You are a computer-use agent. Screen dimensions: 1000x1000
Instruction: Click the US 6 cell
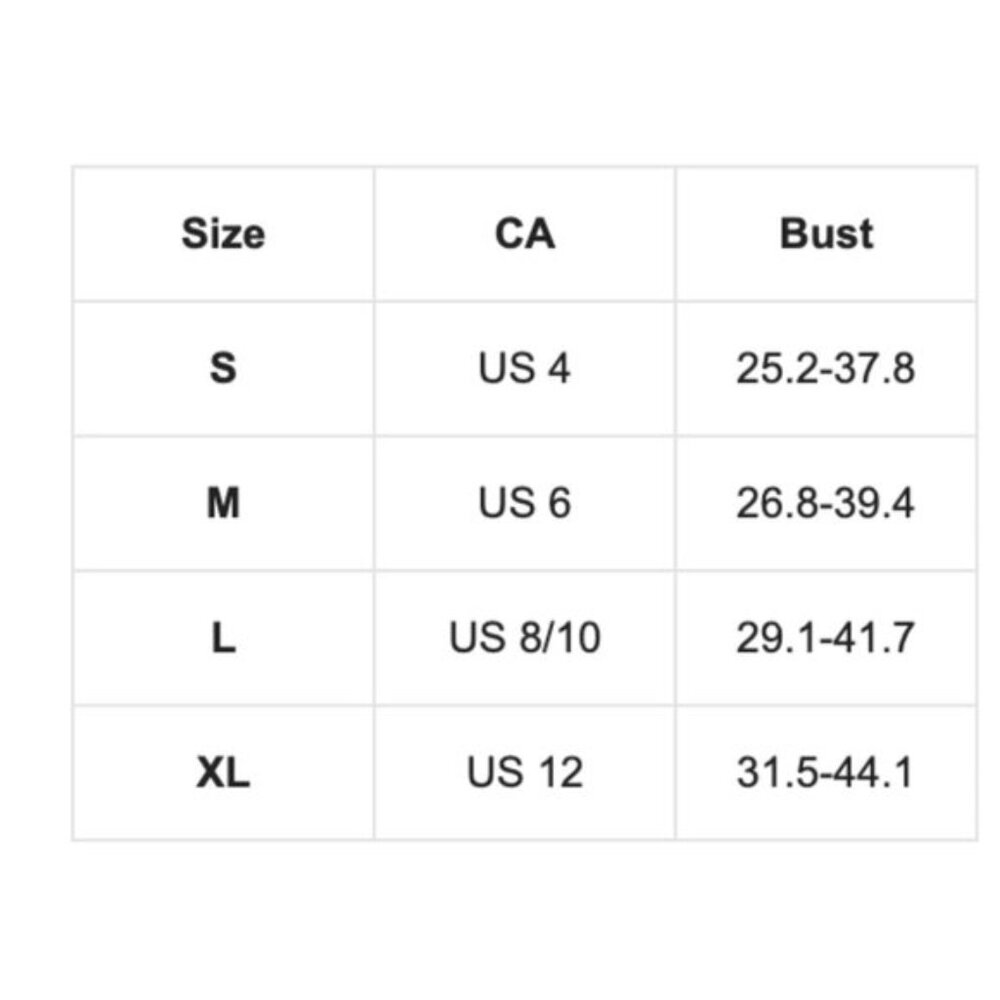pos(524,503)
